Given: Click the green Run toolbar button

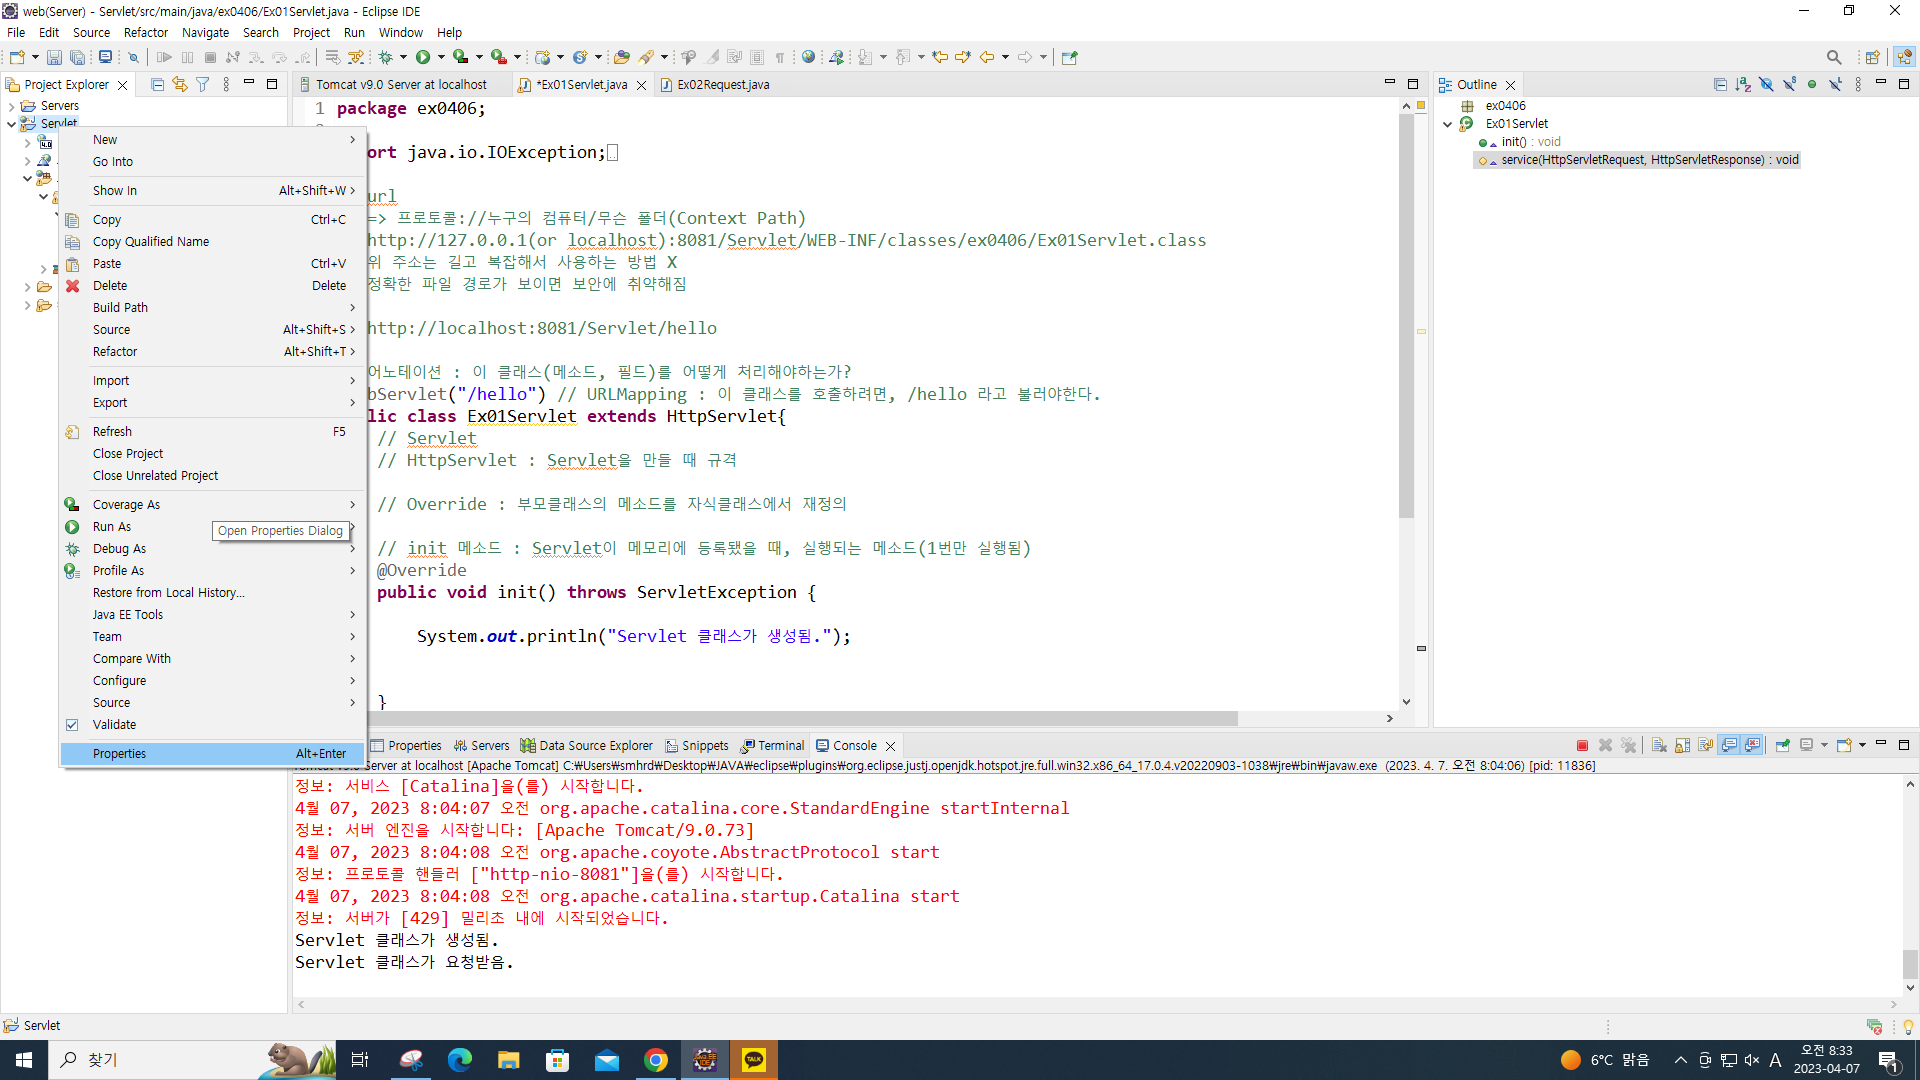Looking at the screenshot, I should point(423,57).
